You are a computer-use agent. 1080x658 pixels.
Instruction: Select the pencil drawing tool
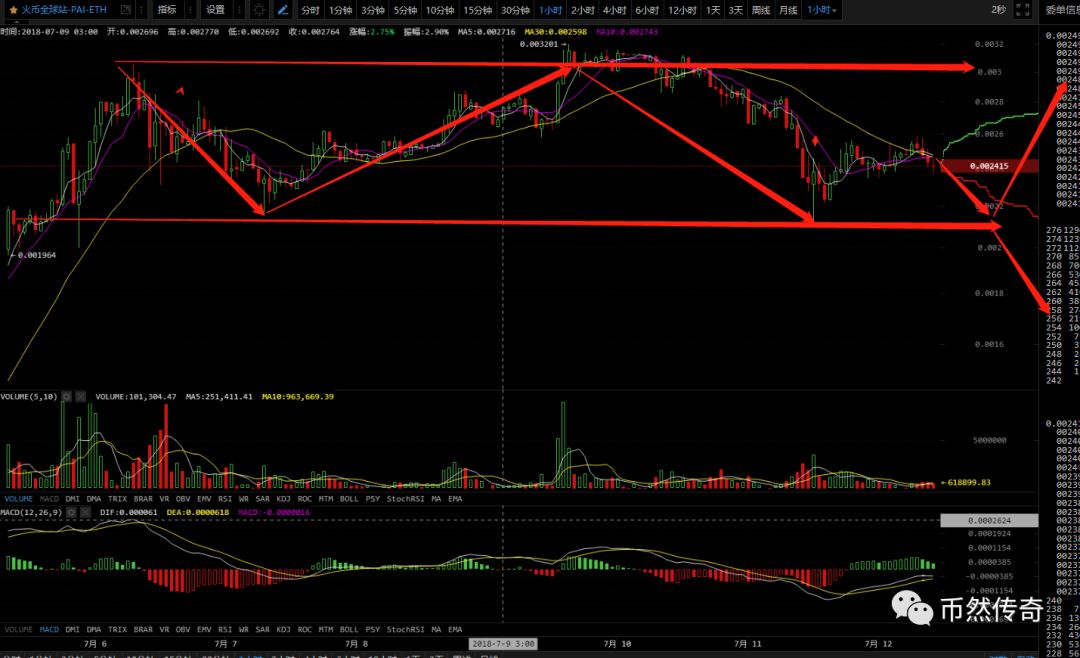point(282,10)
